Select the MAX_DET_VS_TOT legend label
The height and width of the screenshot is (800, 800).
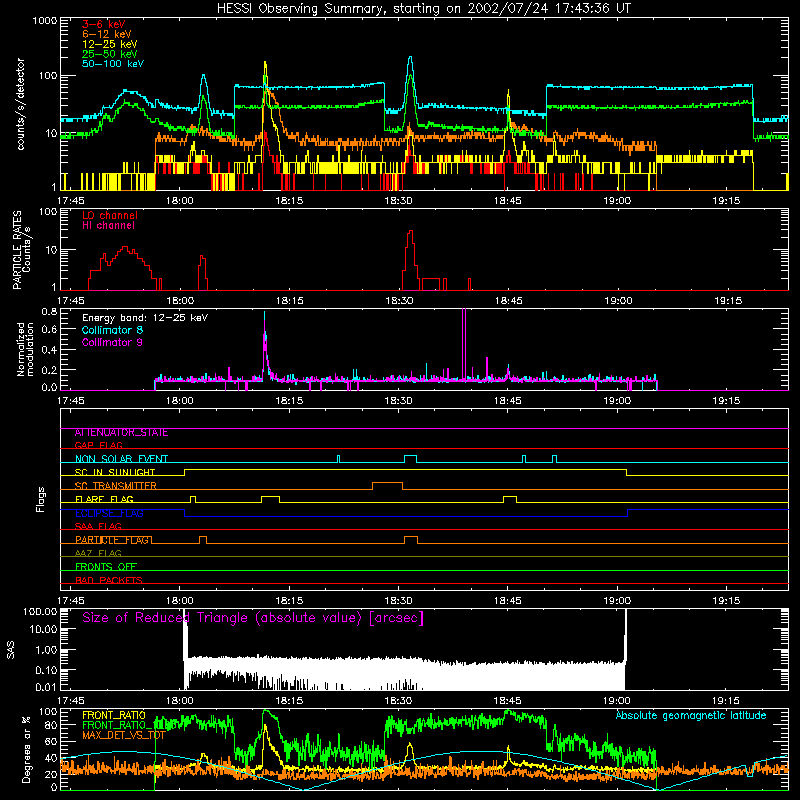pos(123,736)
